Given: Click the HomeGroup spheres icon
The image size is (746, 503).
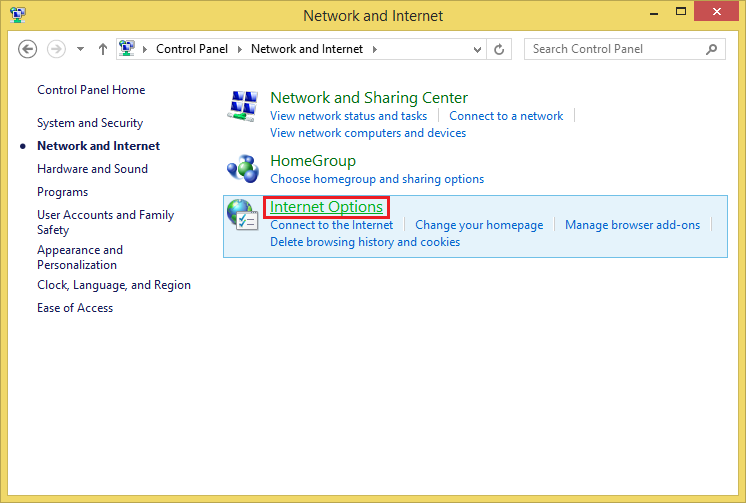Looking at the screenshot, I should point(243,168).
